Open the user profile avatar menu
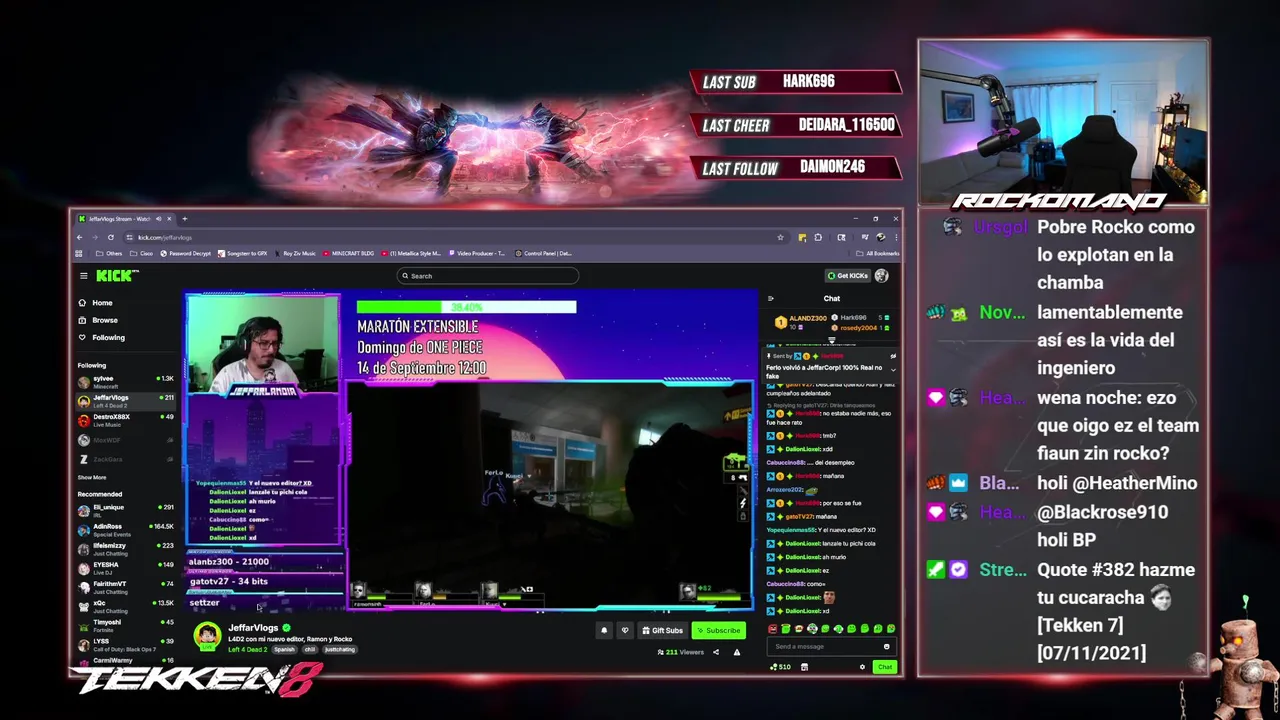 click(881, 276)
